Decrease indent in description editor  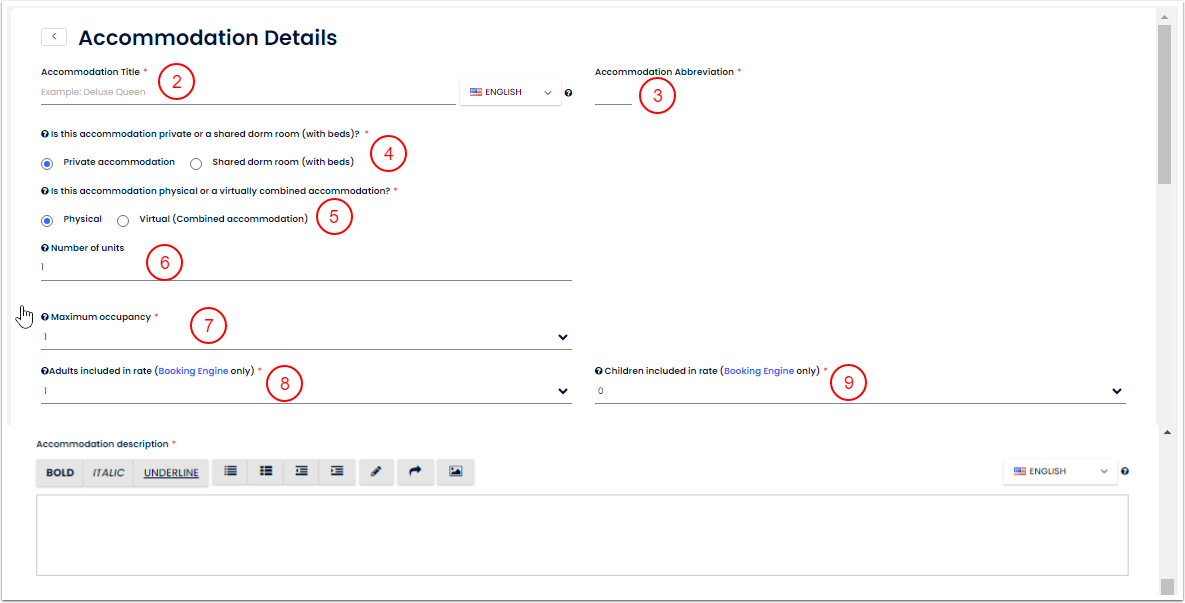point(302,471)
